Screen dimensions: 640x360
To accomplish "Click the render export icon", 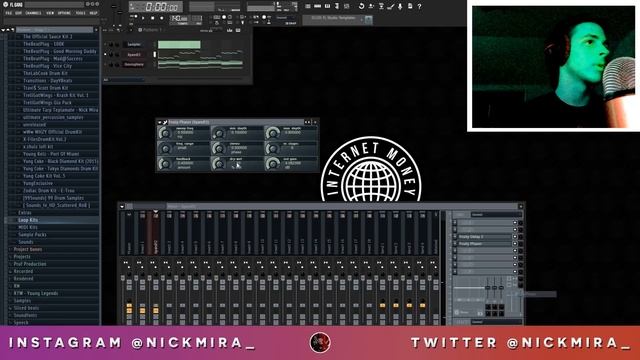I will click(x=381, y=7).
